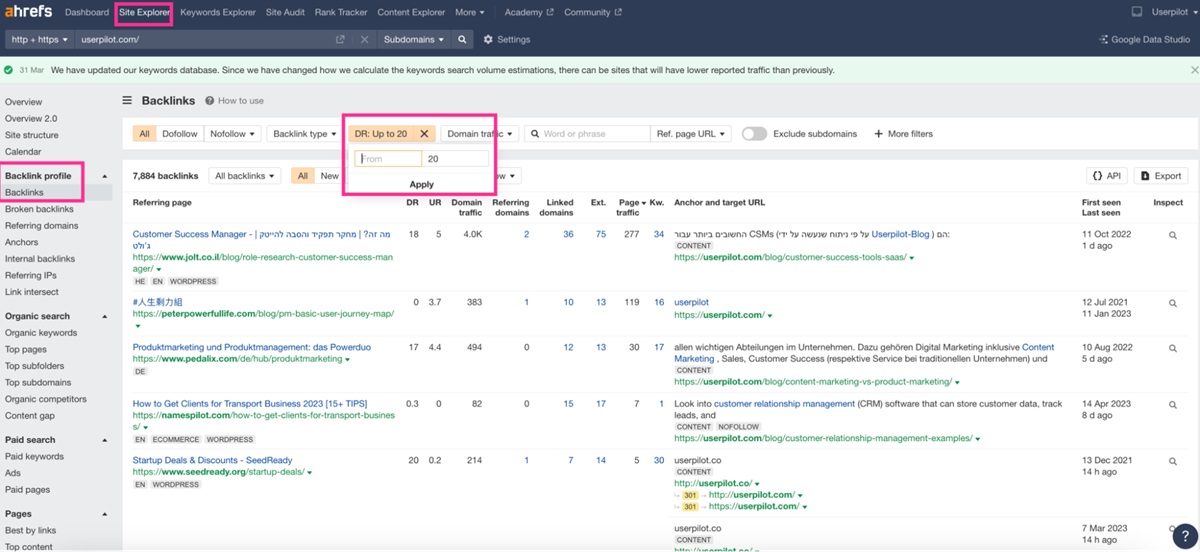Select the New backlinks tab

click(x=329, y=175)
